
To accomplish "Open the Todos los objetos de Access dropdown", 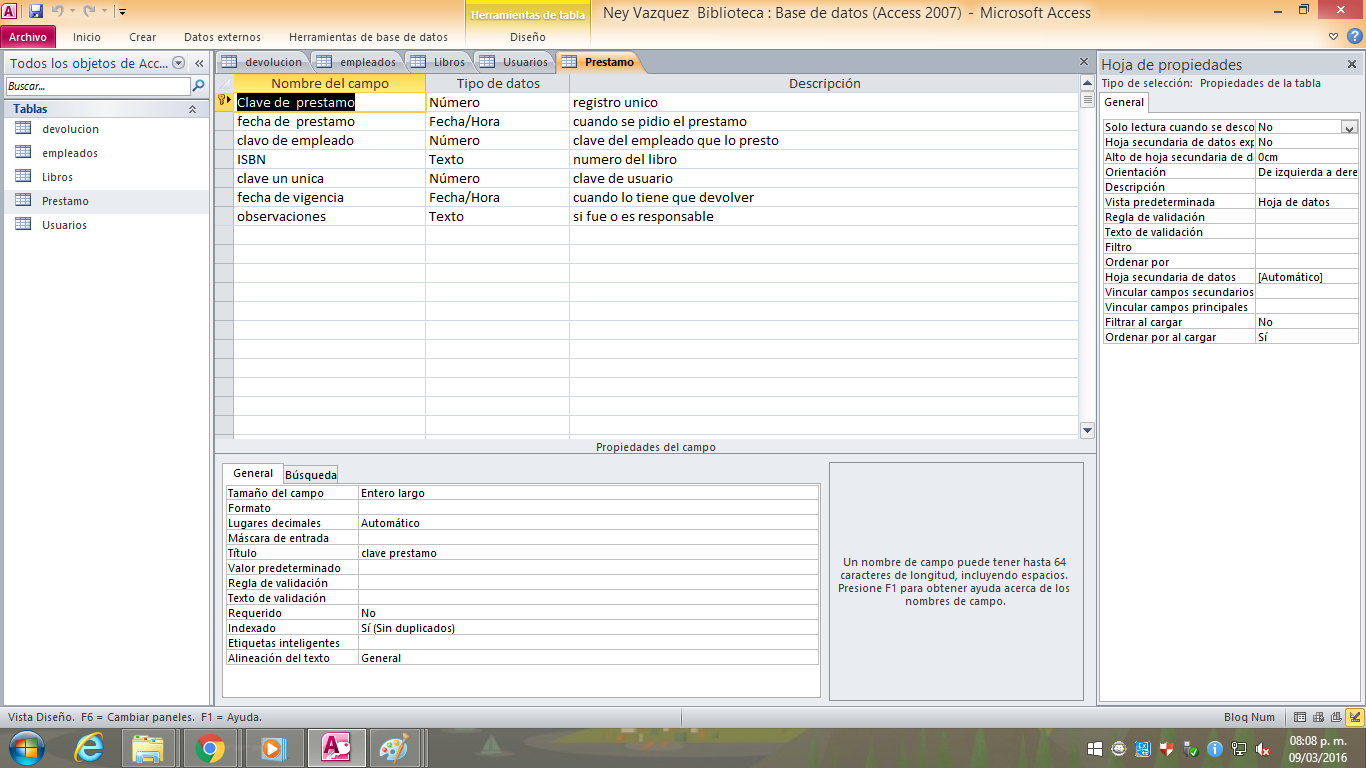I will click(x=178, y=63).
